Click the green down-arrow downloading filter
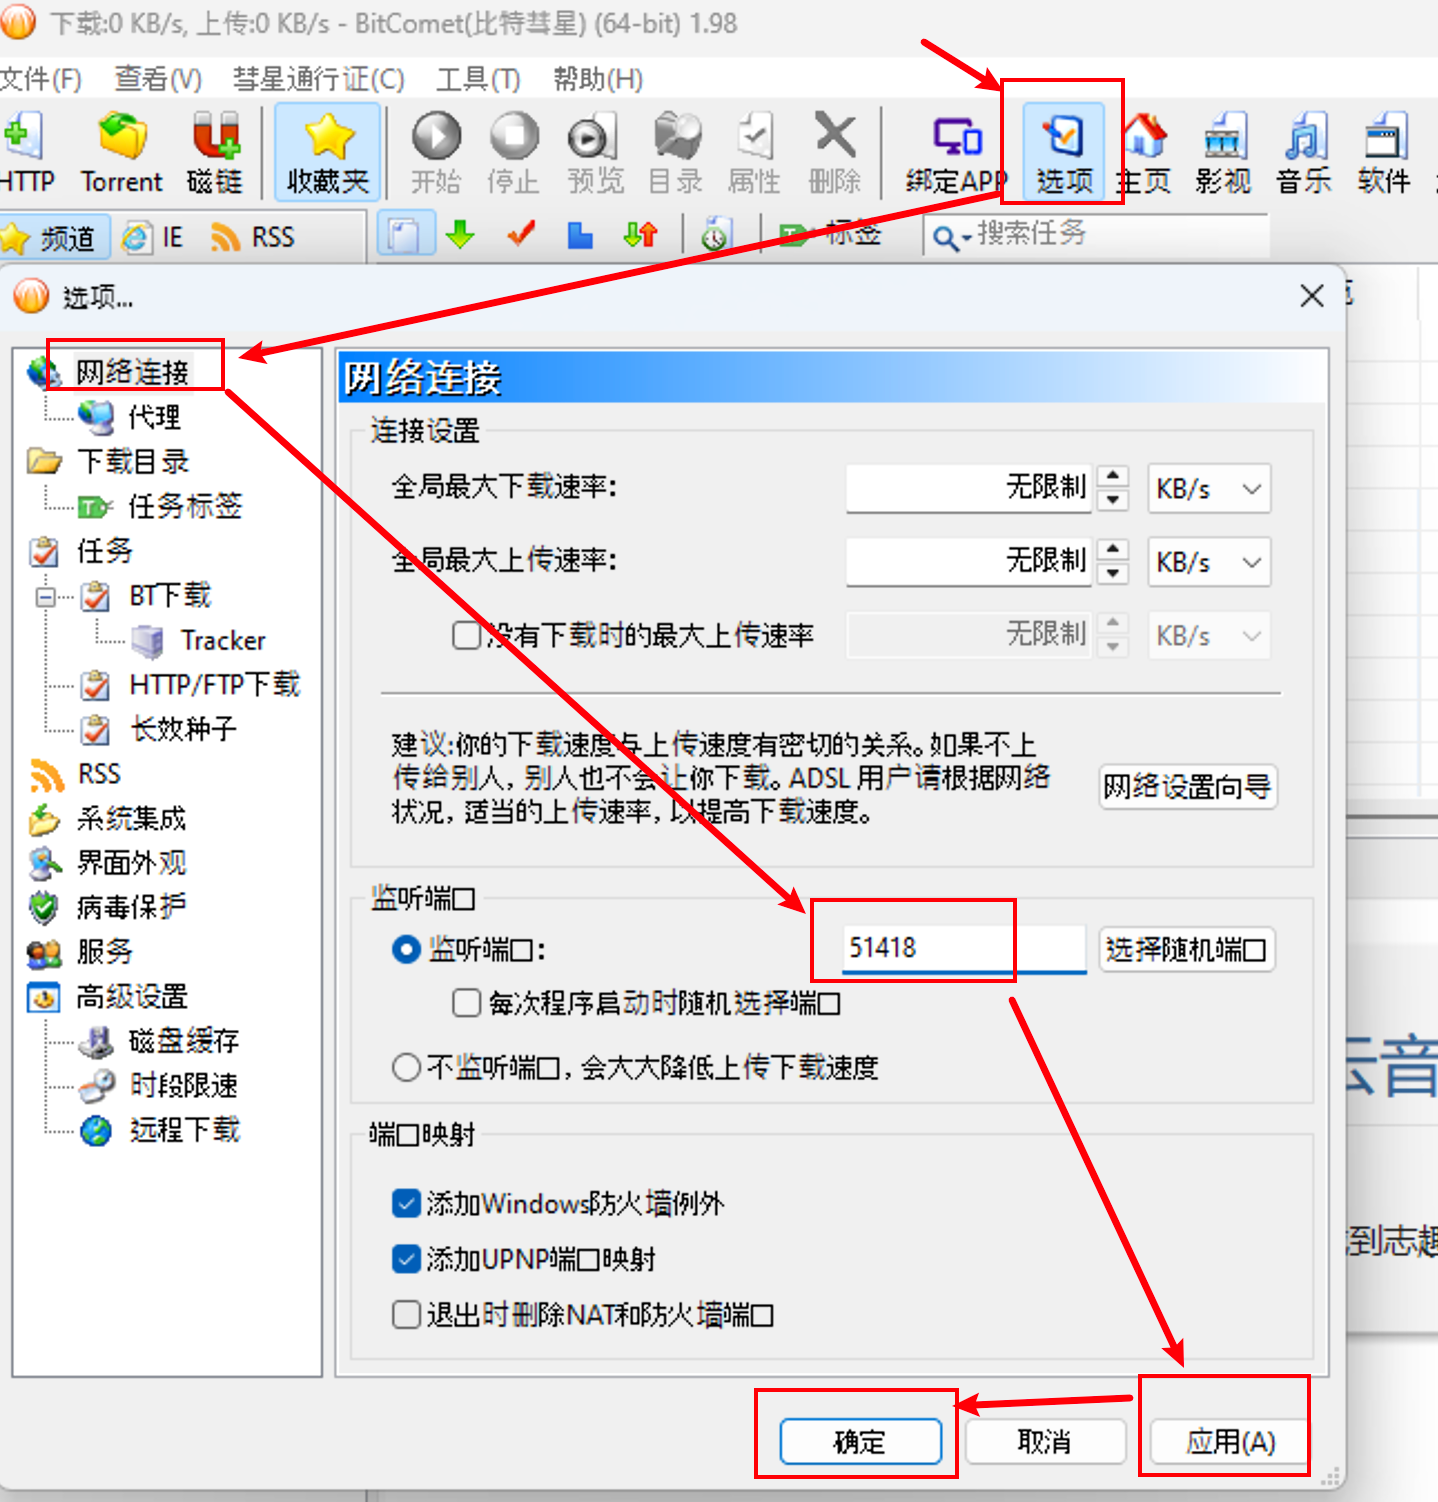 (460, 236)
